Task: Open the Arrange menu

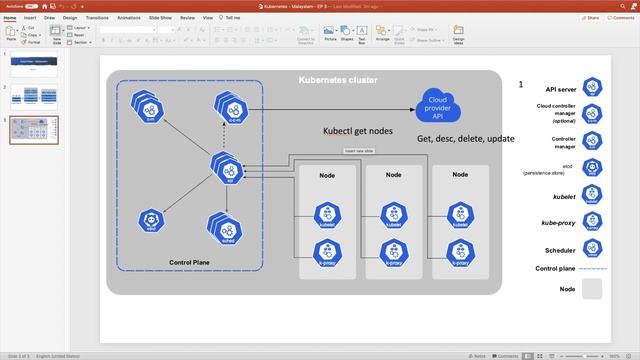Action: pos(382,33)
